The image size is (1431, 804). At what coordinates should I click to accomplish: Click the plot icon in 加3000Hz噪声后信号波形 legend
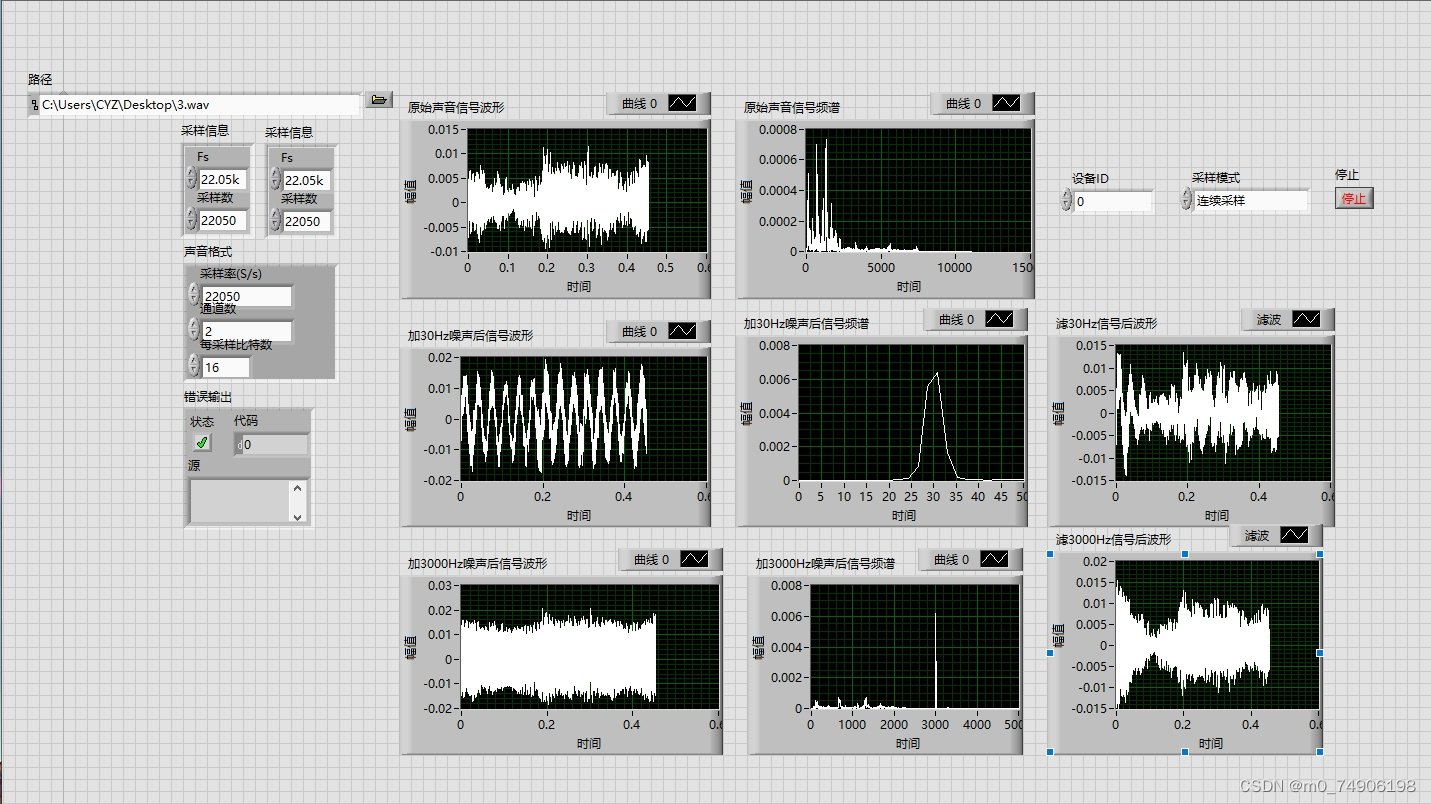(x=694, y=559)
